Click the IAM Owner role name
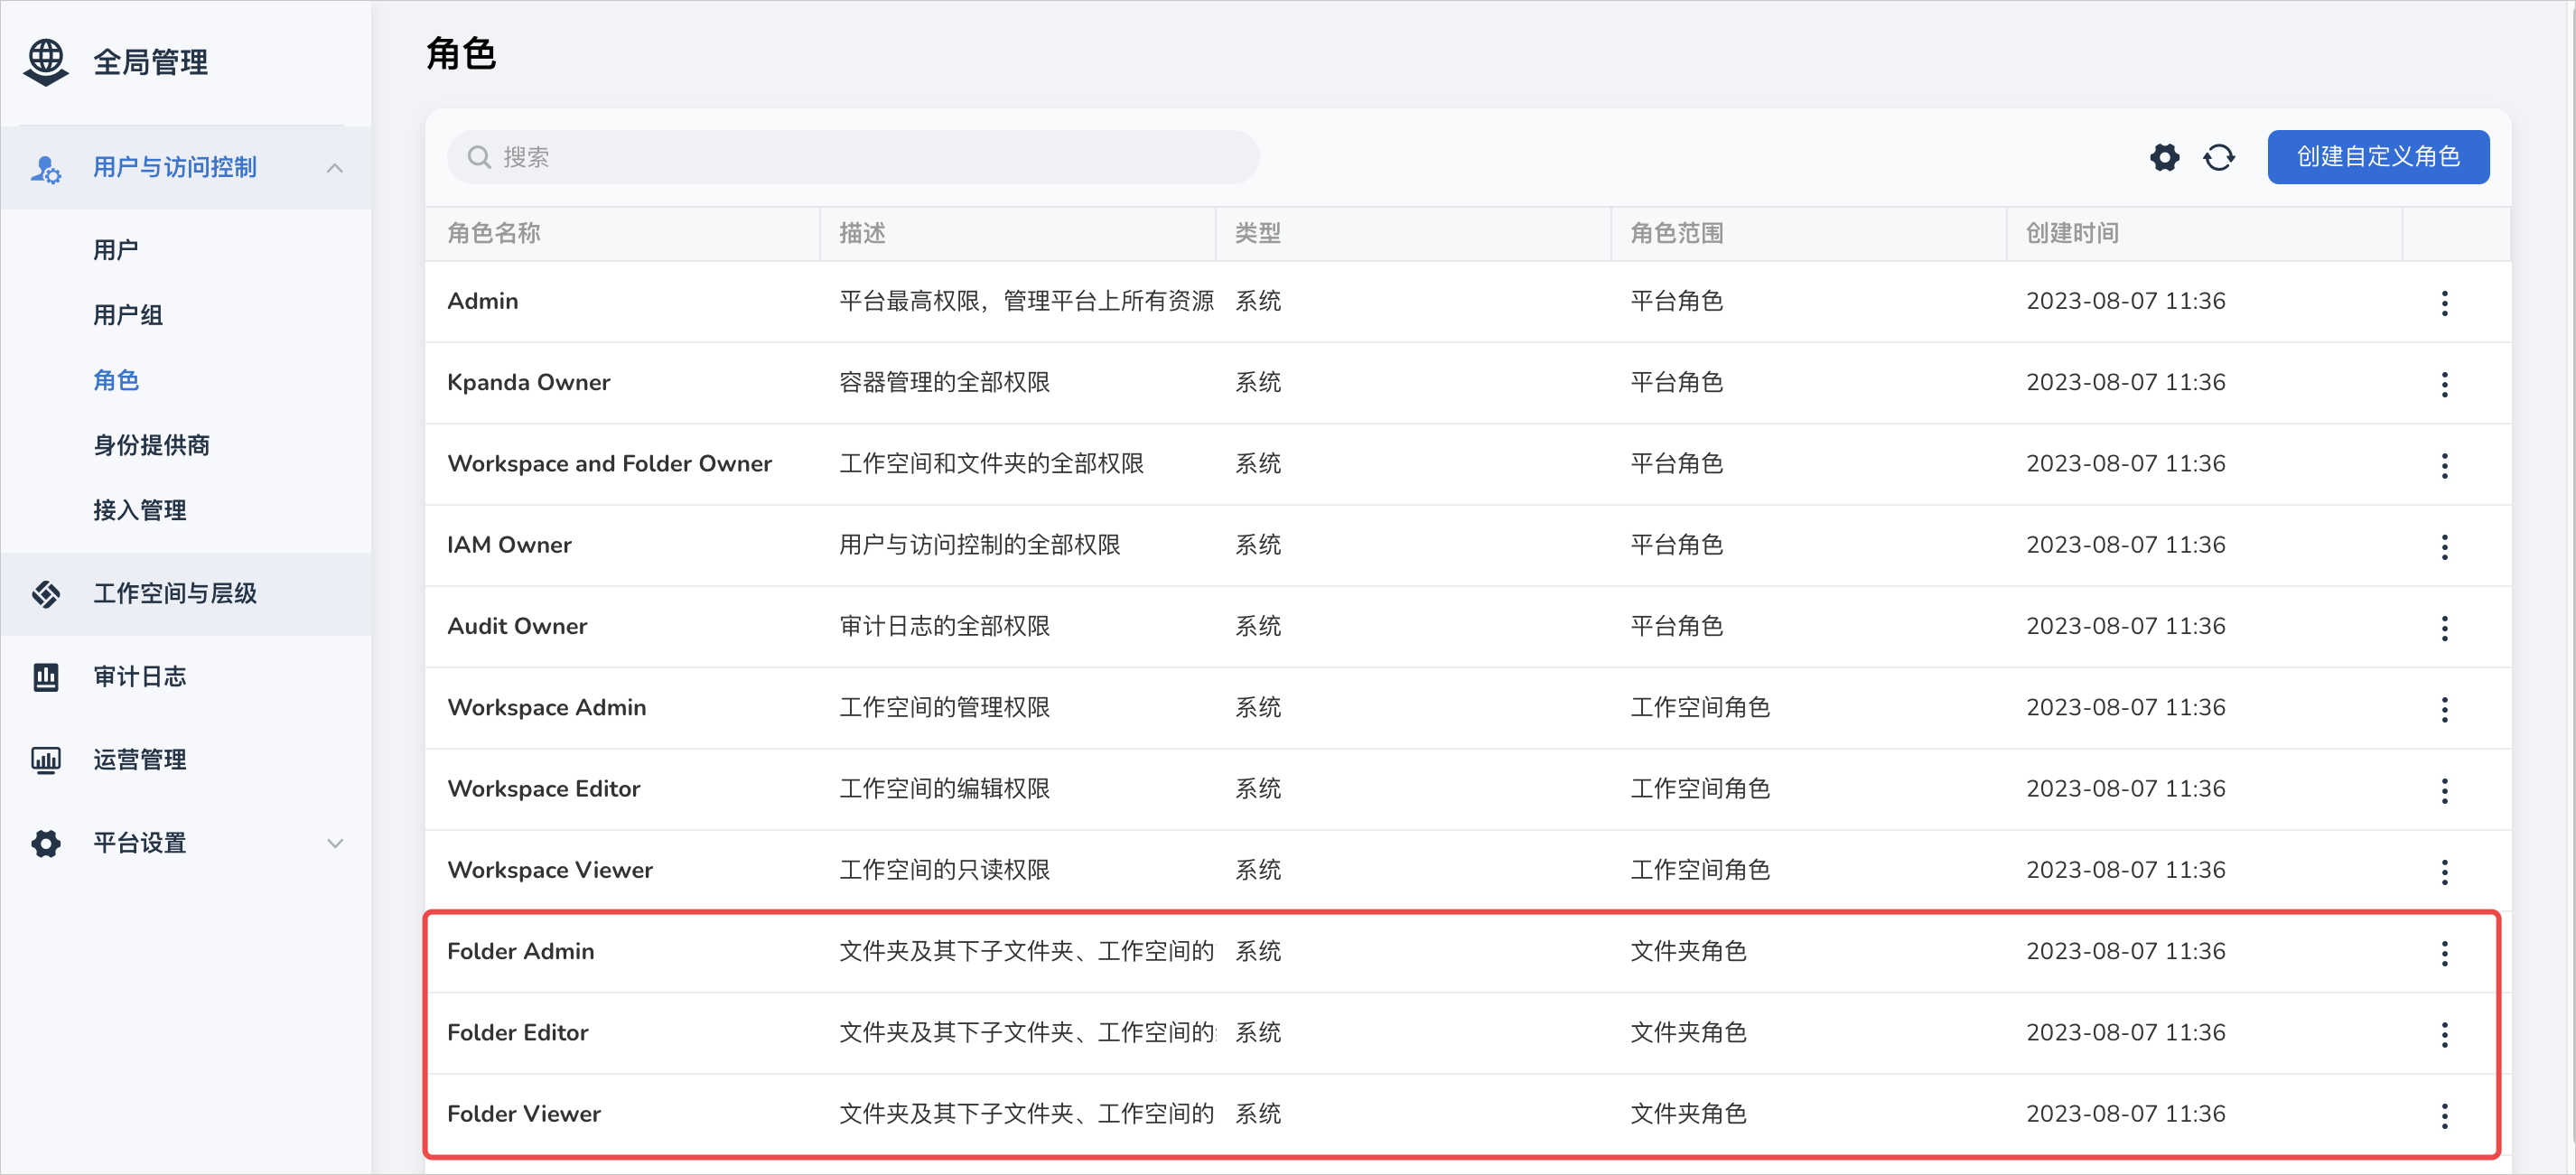 [510, 545]
